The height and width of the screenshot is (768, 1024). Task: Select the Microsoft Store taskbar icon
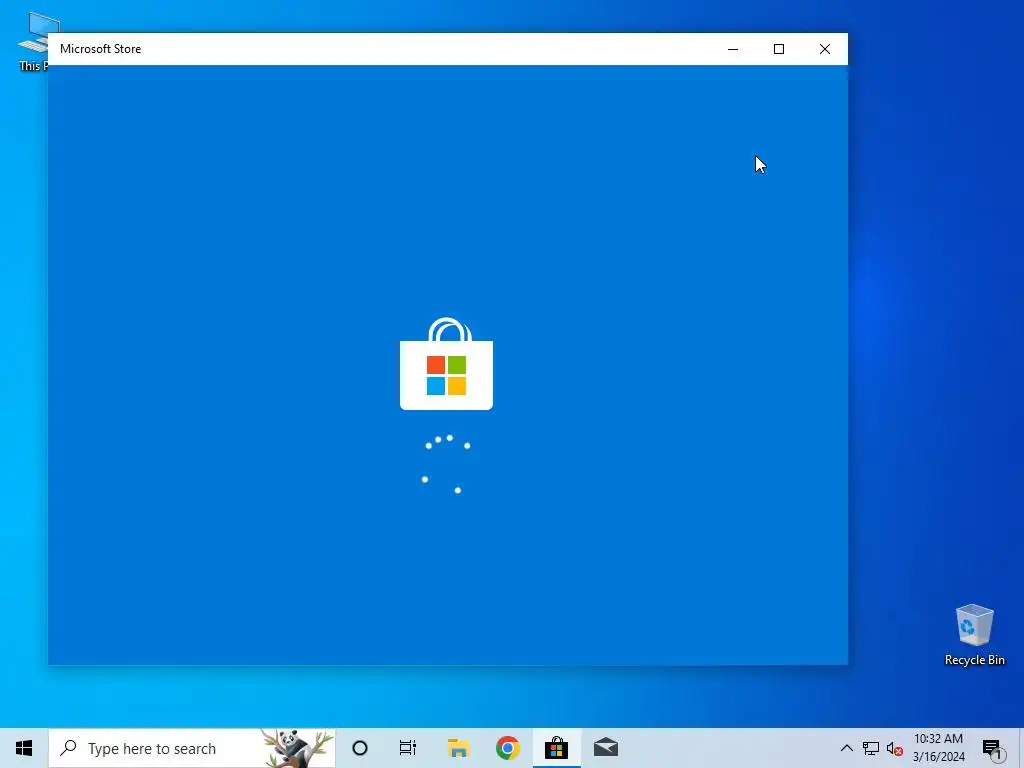(556, 748)
